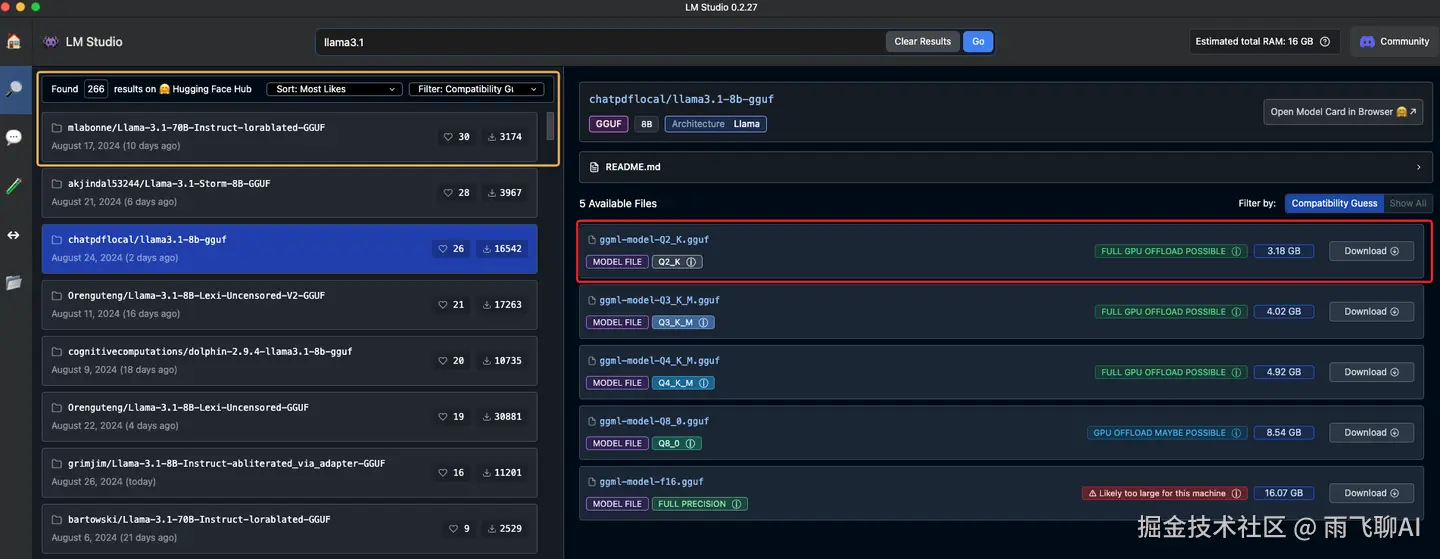Click the Q3_K_M quantization info icon
This screenshot has height=559, width=1440.
pyautogui.click(x=704, y=323)
